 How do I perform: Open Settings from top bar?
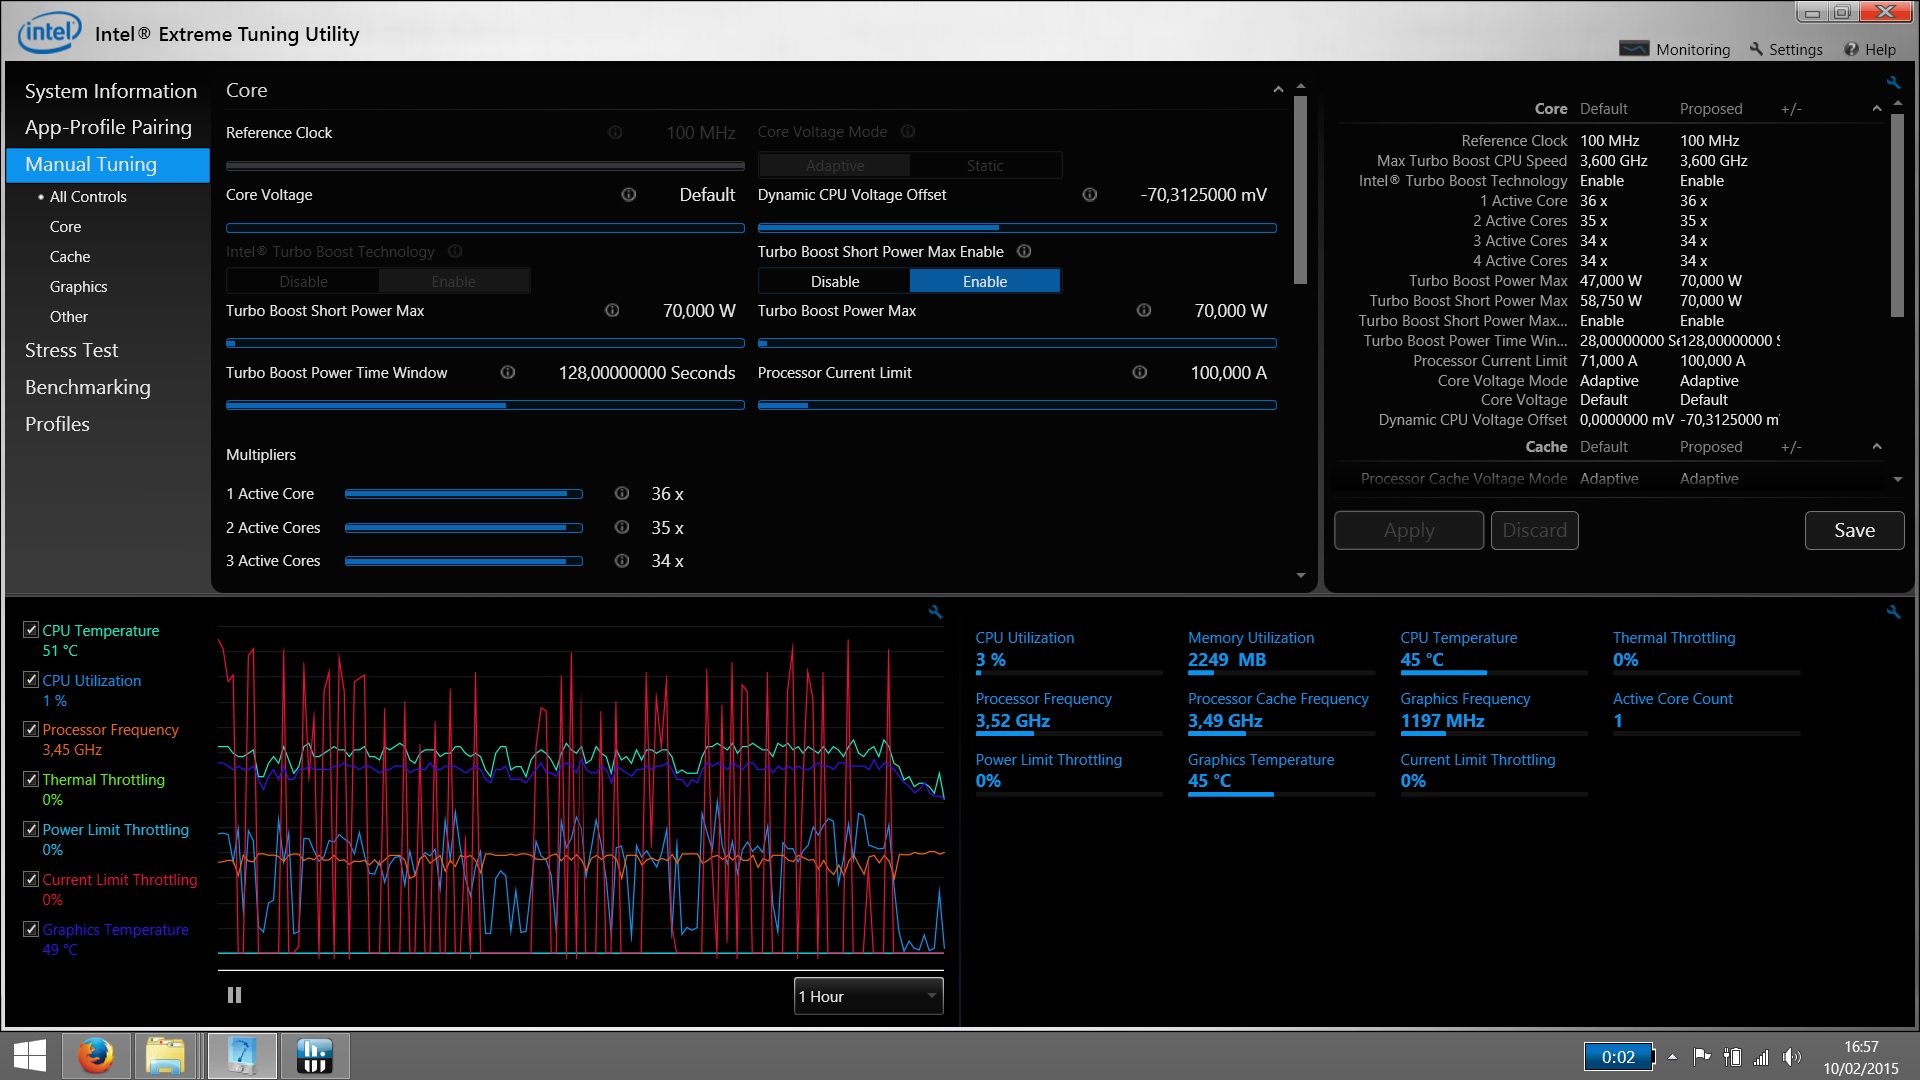1785,49
